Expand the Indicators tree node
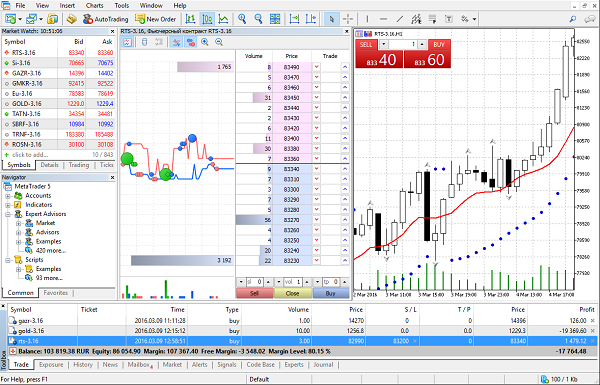This screenshot has width=600, height=385. [8, 205]
